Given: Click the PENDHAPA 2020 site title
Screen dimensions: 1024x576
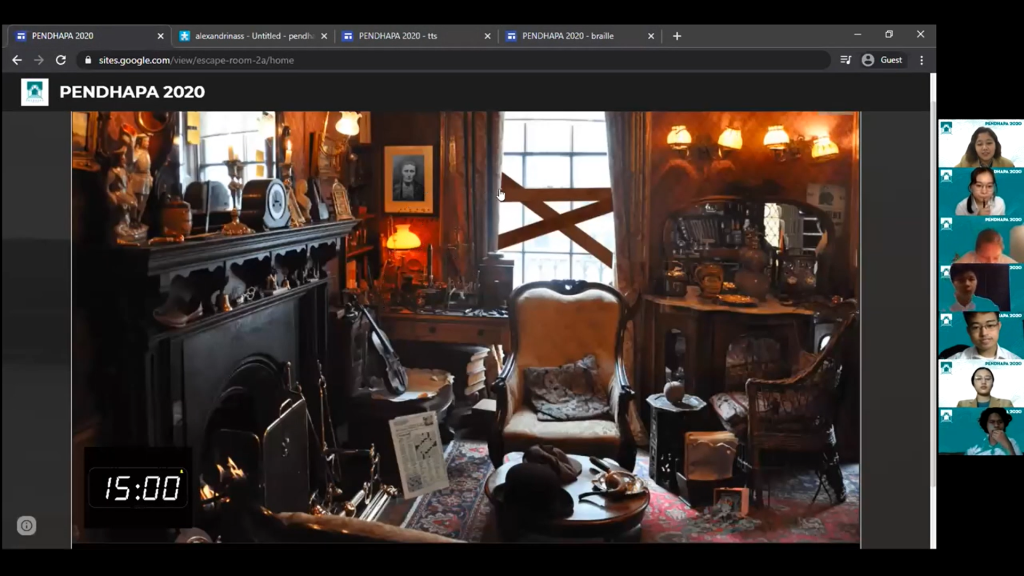Looking at the screenshot, I should (132, 92).
